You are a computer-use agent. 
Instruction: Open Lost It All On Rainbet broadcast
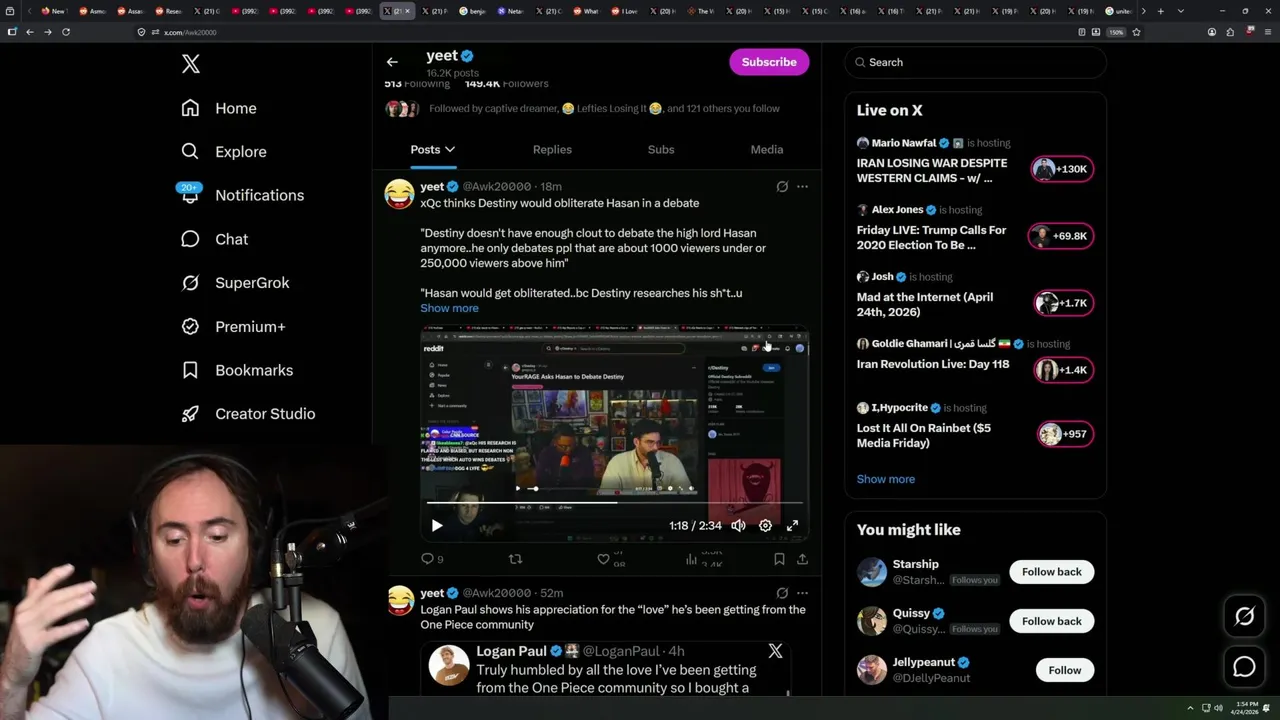pos(976,427)
